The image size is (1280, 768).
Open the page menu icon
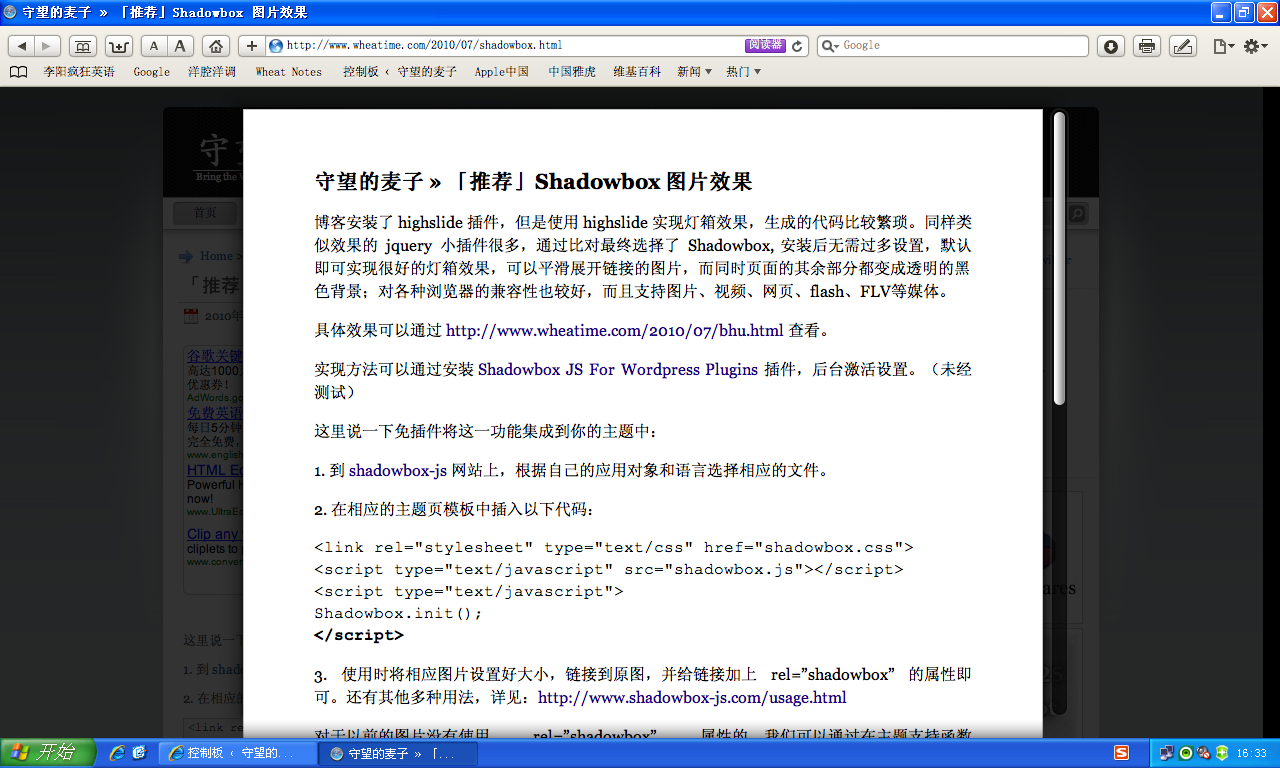tap(1223, 46)
